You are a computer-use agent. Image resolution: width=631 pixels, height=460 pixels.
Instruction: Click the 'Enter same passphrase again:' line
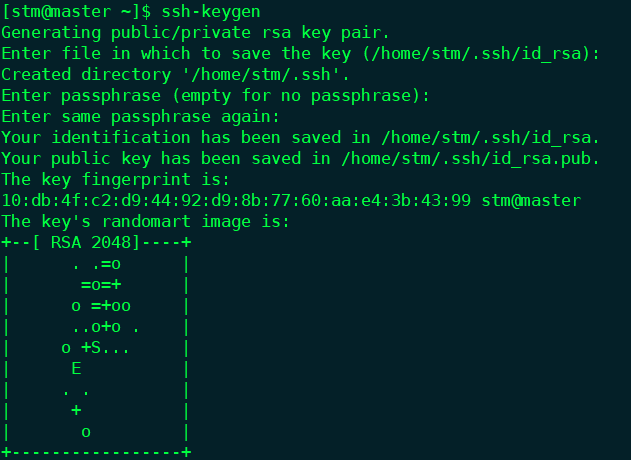[x=140, y=117]
